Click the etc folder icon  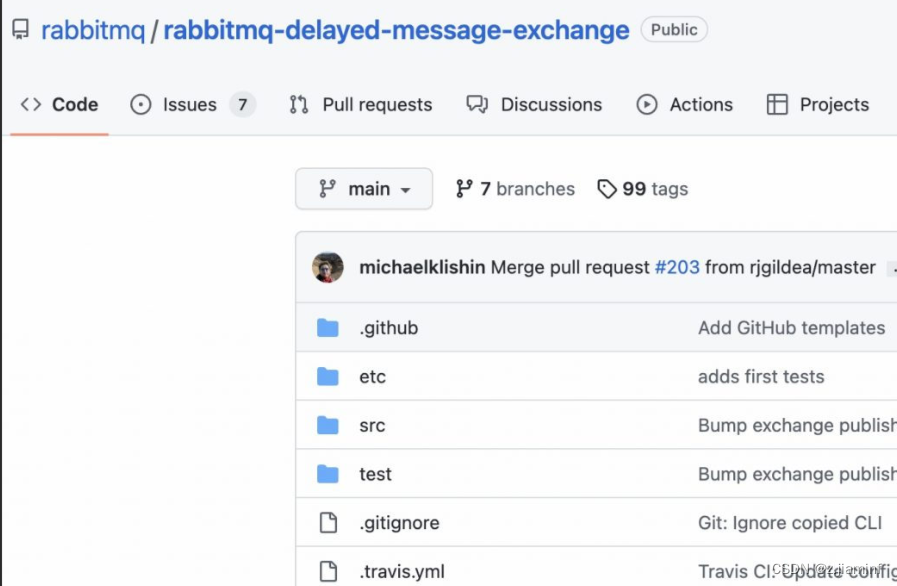(328, 377)
